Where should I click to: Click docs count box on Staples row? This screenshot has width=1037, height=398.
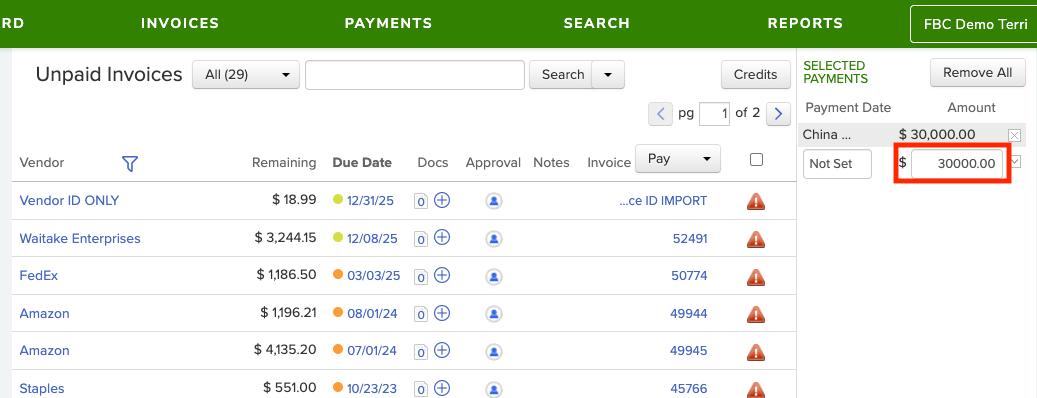click(x=421, y=389)
